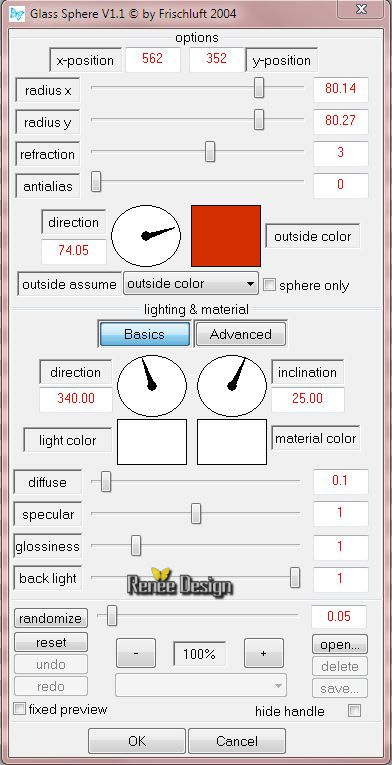Image resolution: width=392 pixels, height=765 pixels.
Task: Switch to the Advanced tab
Action: [240, 334]
